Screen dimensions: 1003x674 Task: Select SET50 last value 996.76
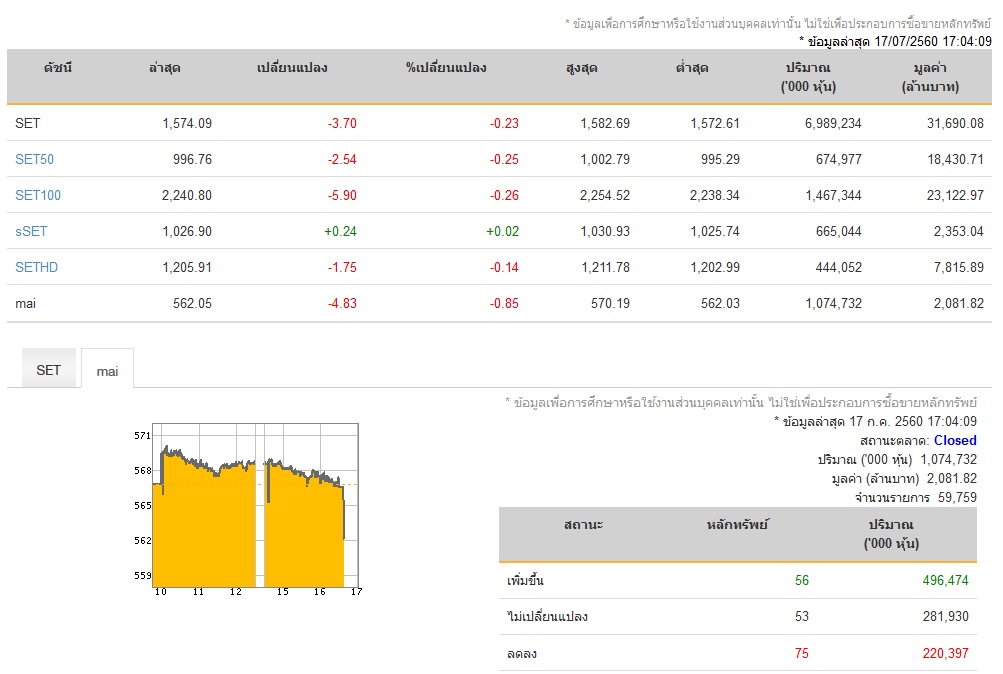point(192,159)
